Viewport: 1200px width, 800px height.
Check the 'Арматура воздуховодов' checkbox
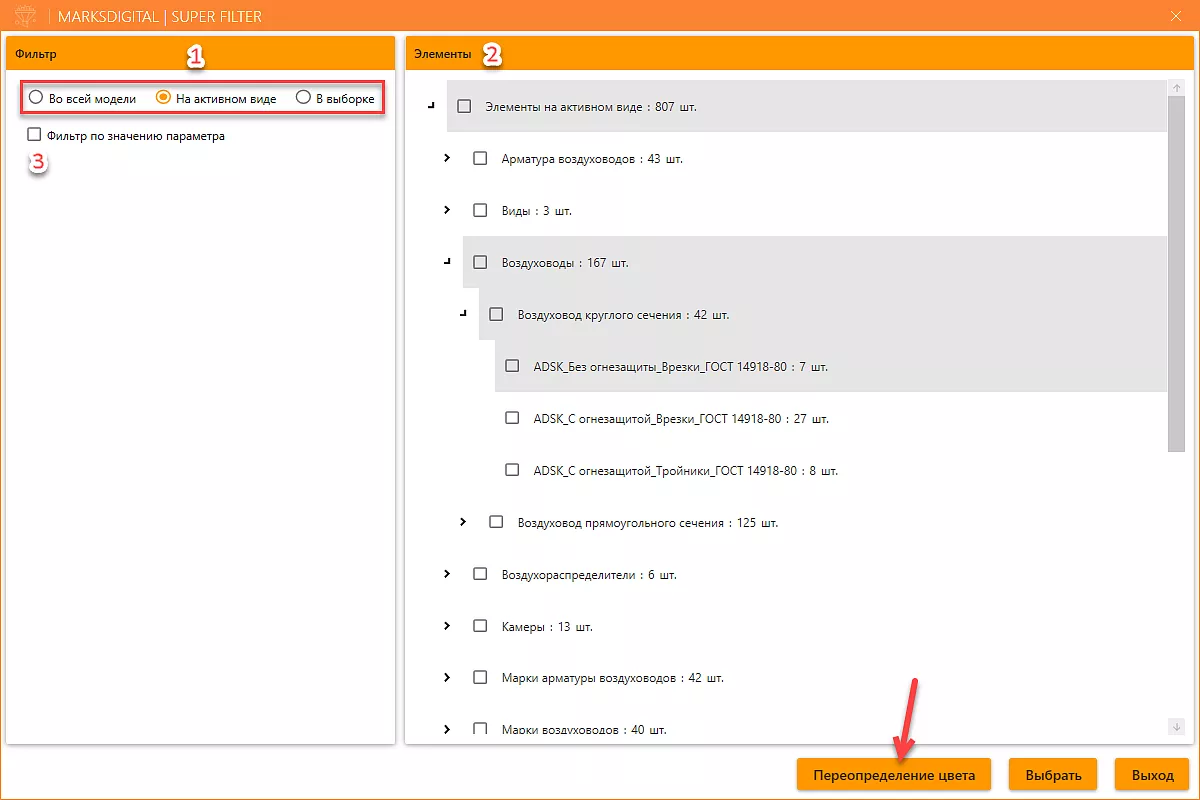(480, 158)
